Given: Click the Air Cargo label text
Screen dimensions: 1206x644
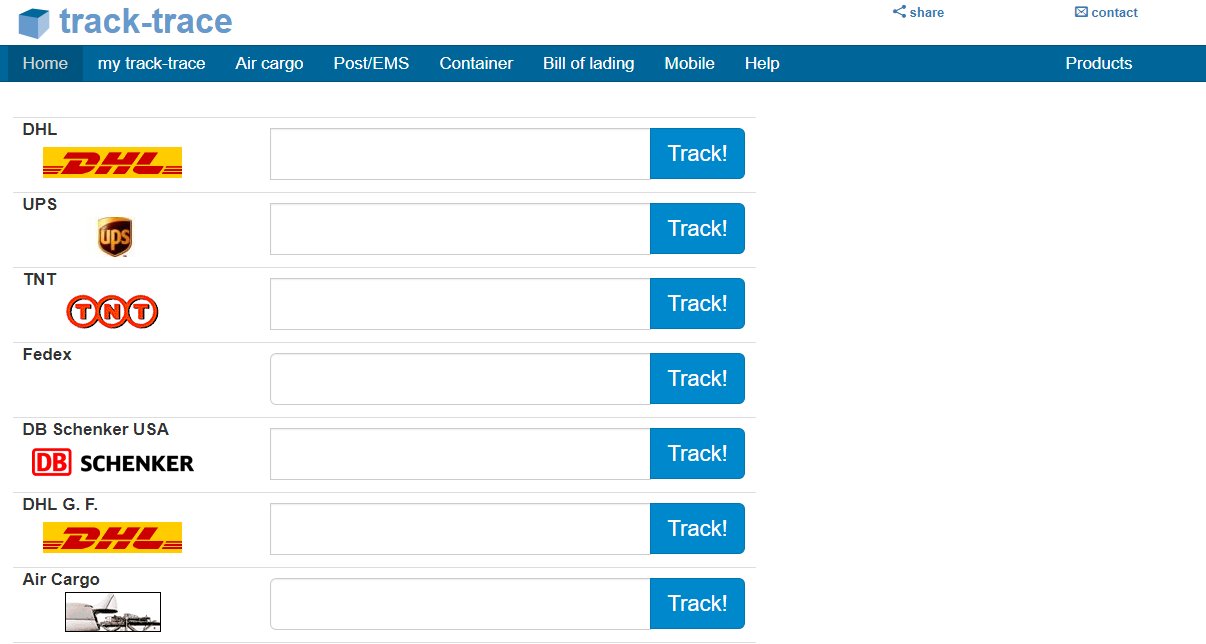Looking at the screenshot, I should point(61,579).
